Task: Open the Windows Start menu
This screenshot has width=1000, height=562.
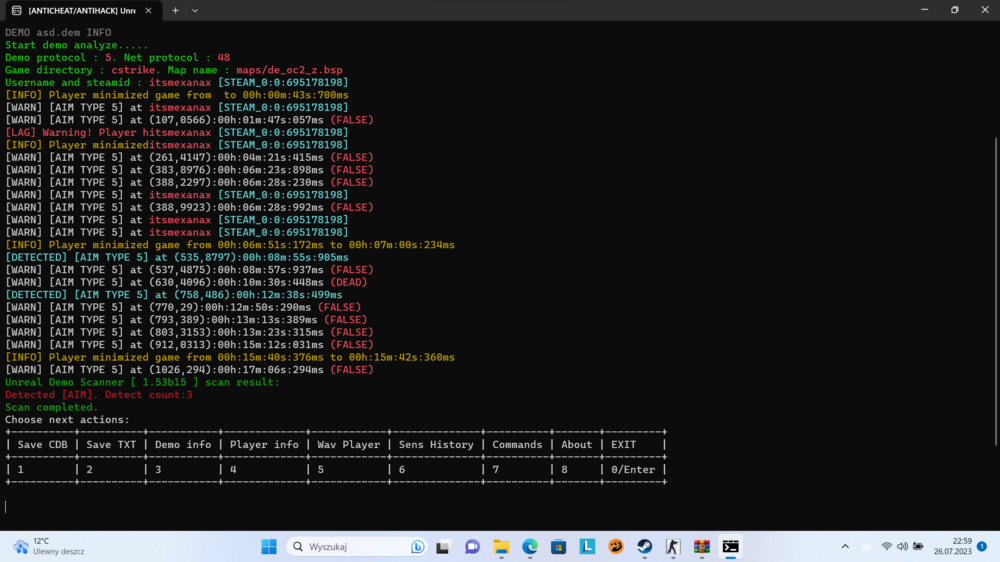Action: coord(269,547)
